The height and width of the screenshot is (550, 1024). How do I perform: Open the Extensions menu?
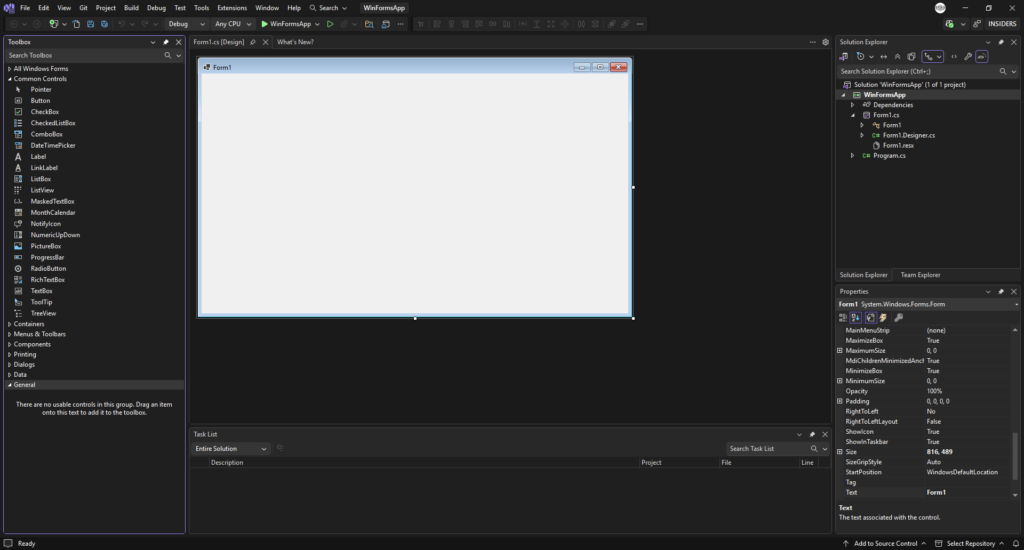click(x=232, y=8)
